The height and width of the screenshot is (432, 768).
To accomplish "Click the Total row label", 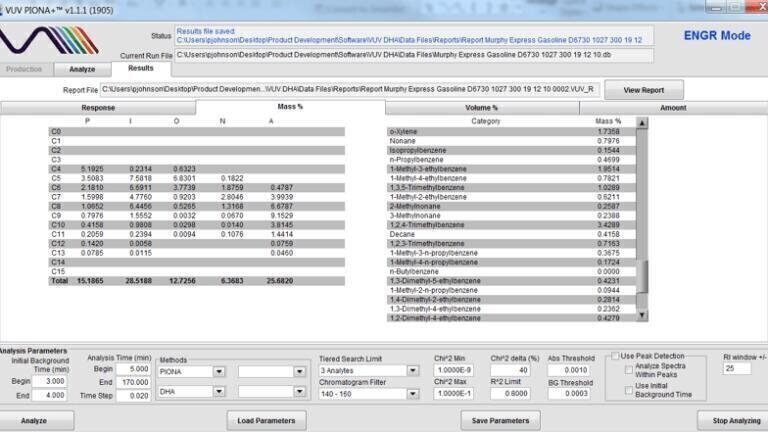I will 59,281.
